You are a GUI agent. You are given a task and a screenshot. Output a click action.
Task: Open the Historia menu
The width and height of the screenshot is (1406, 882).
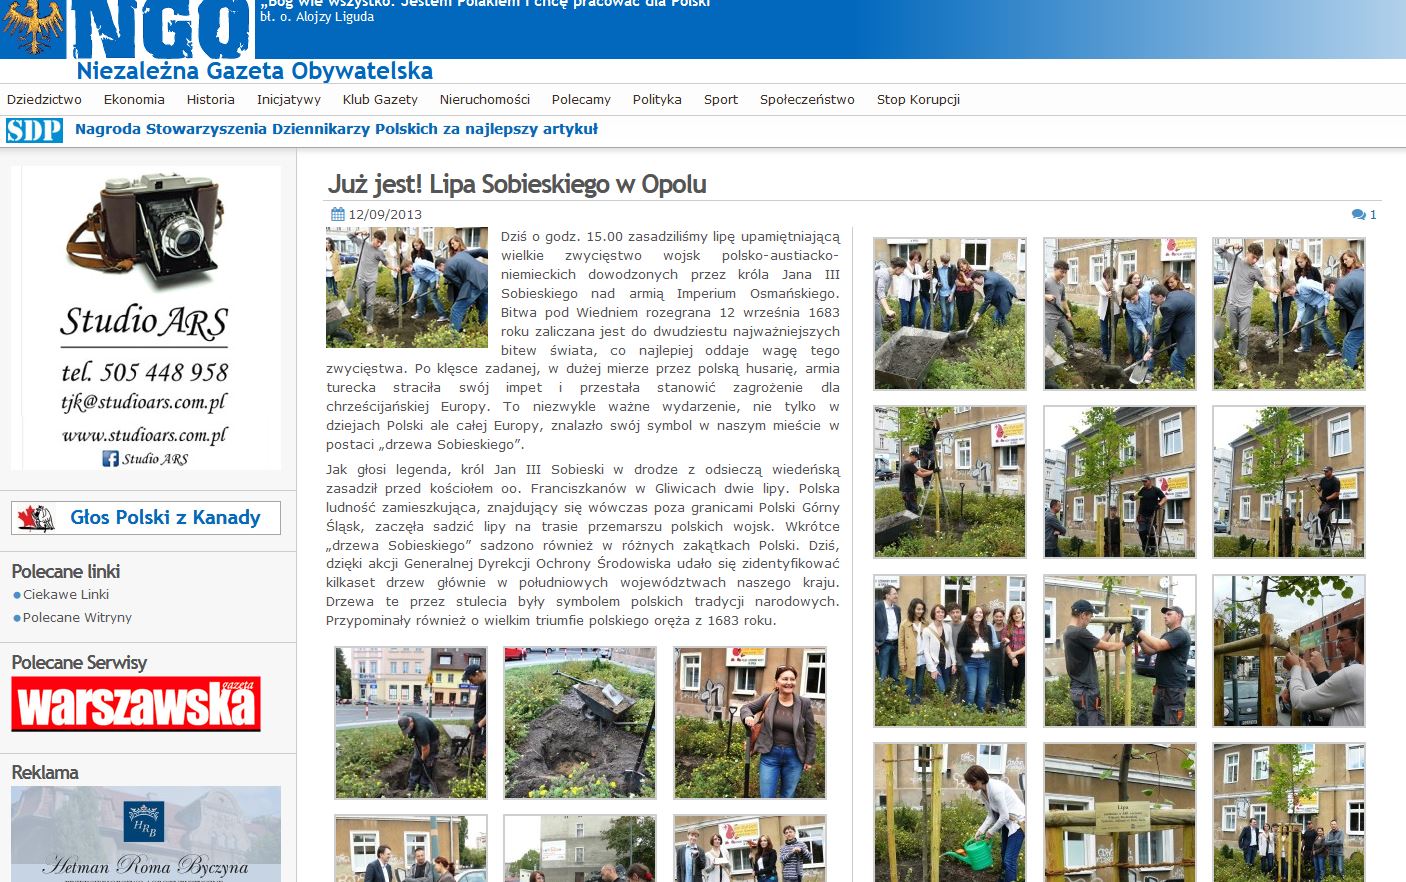coord(210,99)
